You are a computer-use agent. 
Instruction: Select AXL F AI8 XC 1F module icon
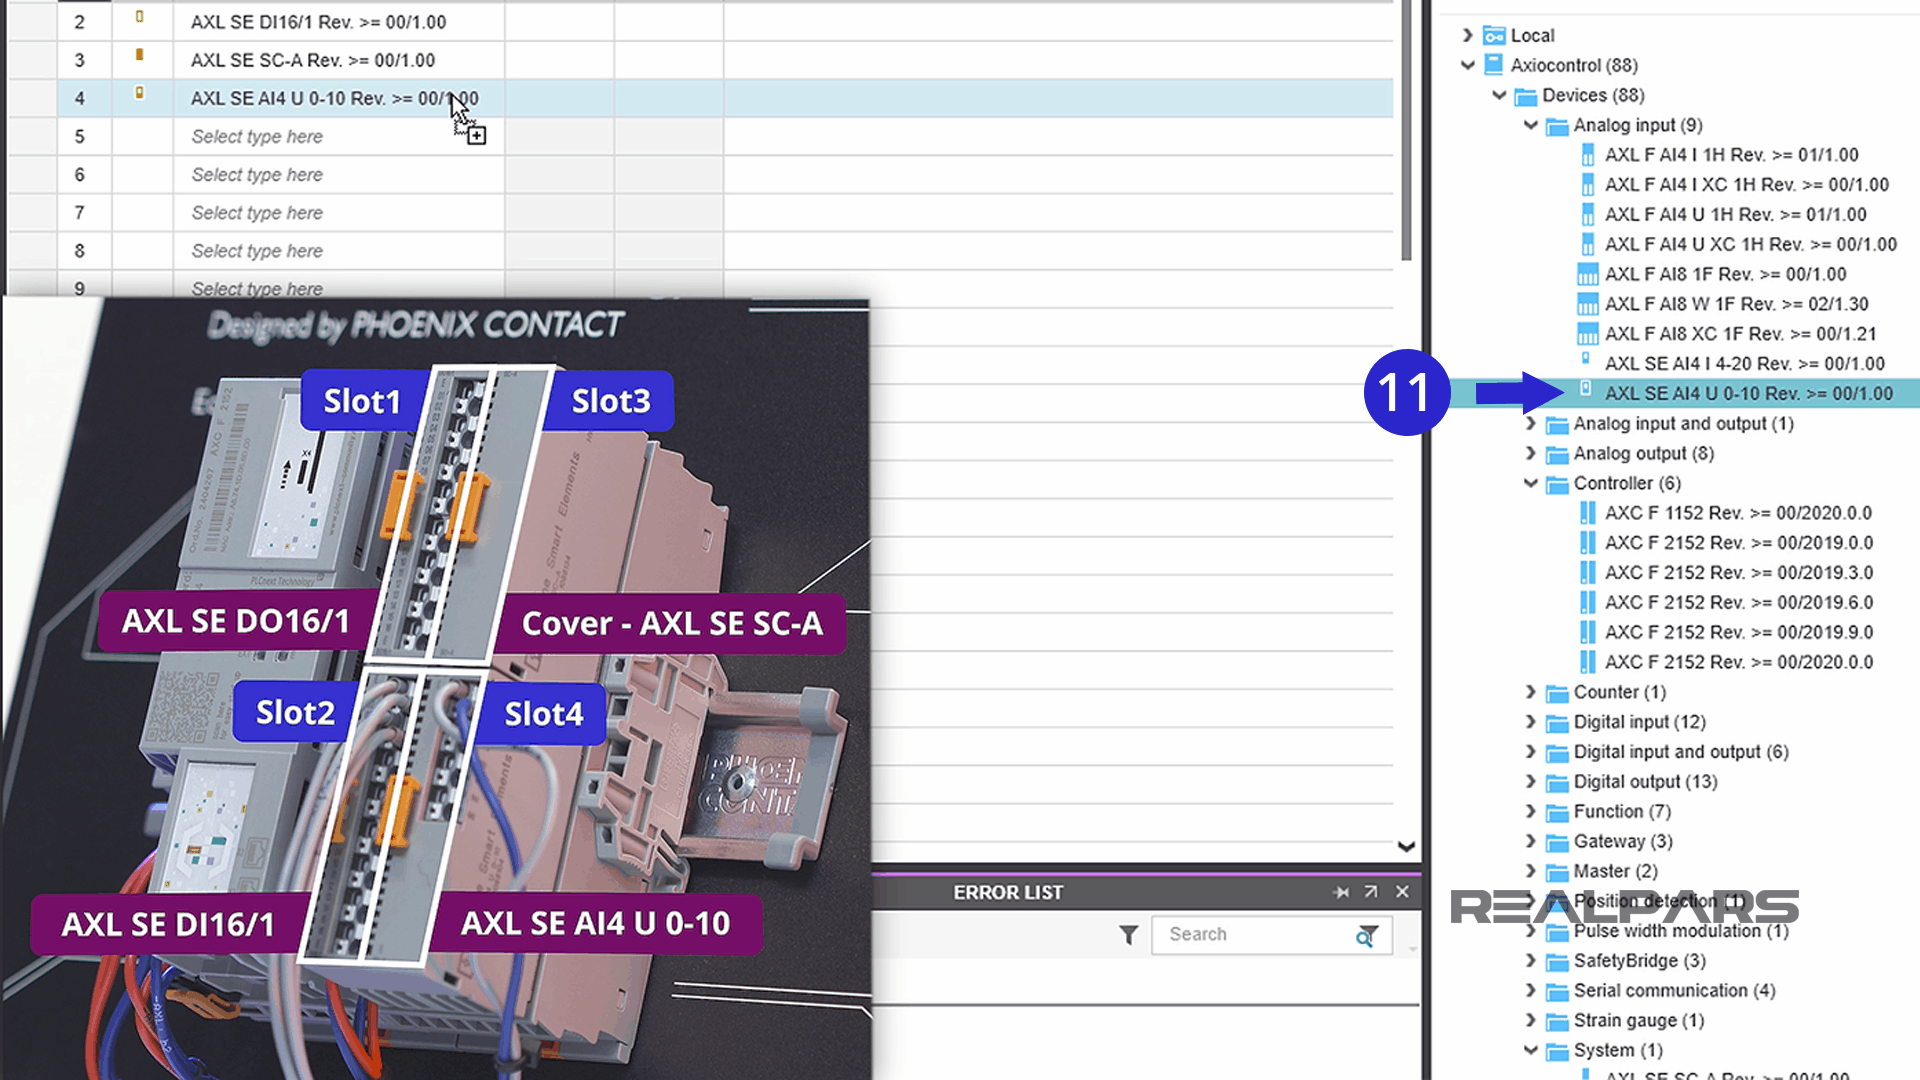(x=1587, y=334)
